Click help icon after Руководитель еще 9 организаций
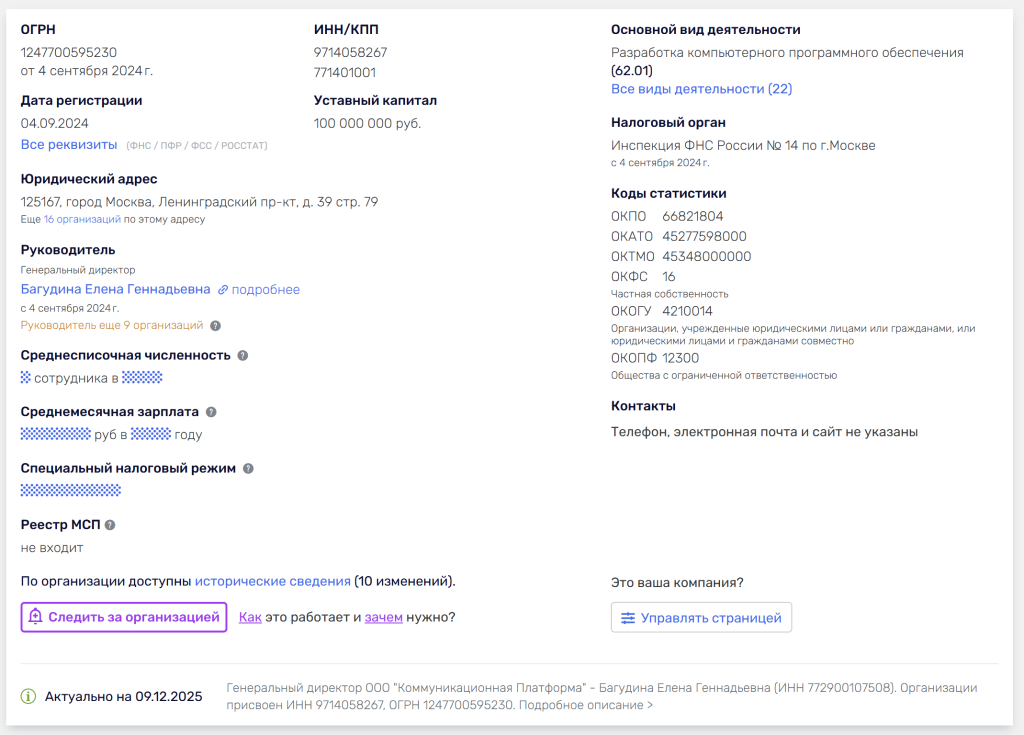The image size is (1024, 735). 215,326
